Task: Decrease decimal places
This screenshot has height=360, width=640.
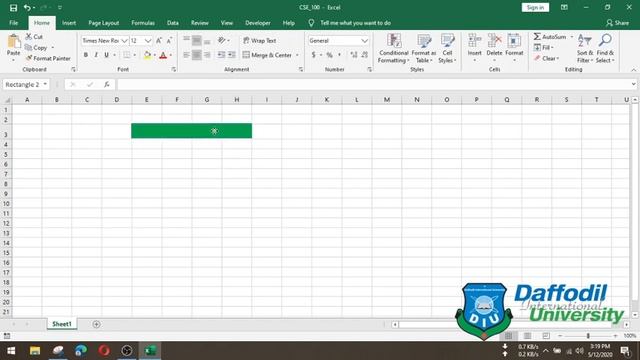Action: point(364,55)
